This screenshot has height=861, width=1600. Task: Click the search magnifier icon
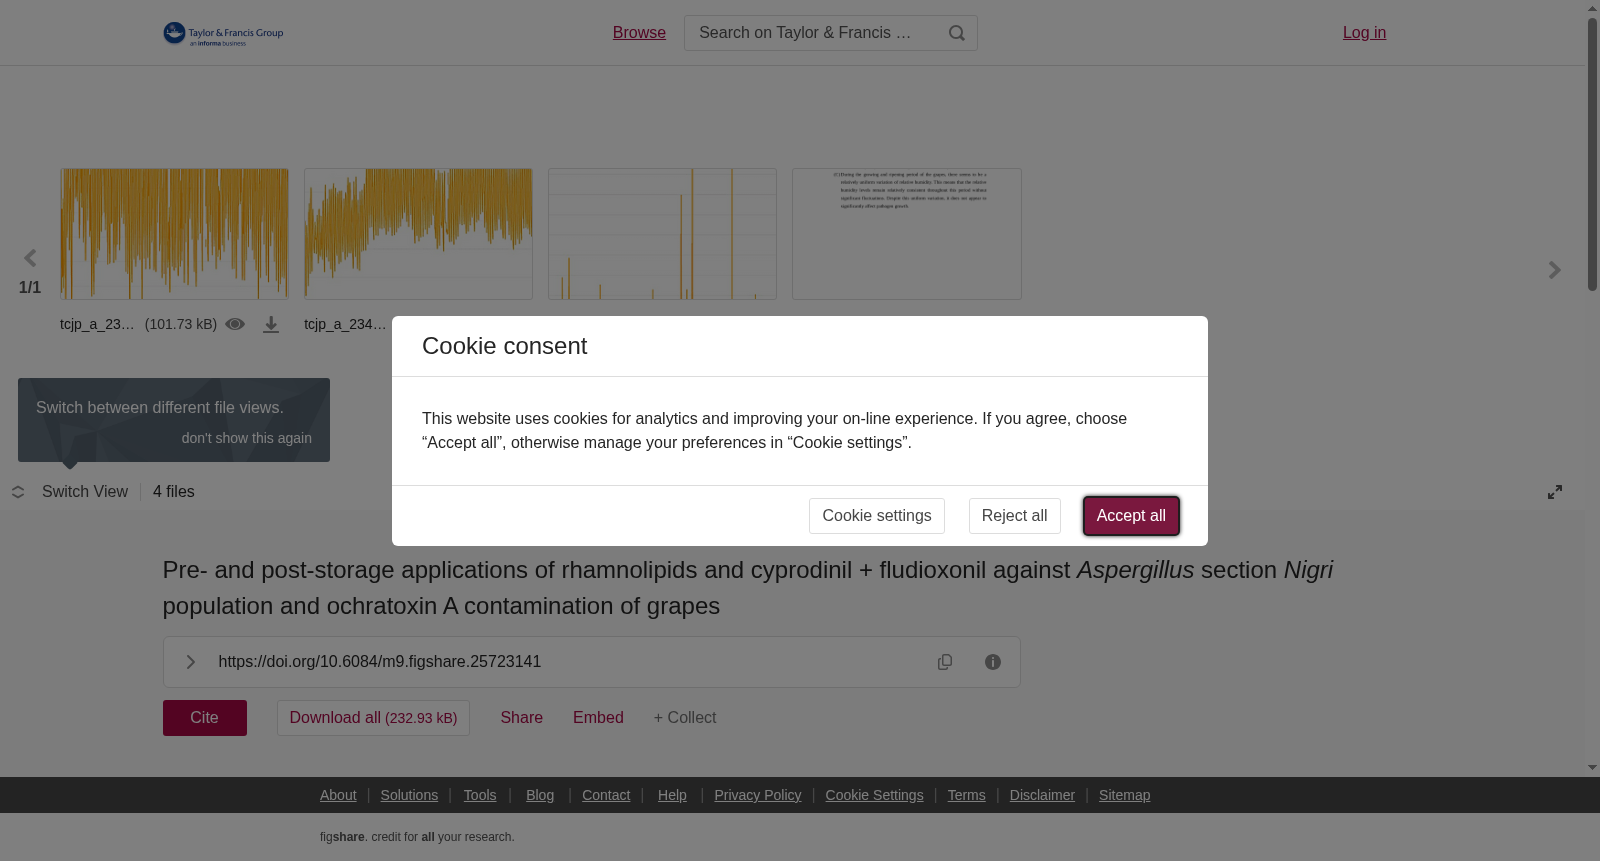[957, 33]
